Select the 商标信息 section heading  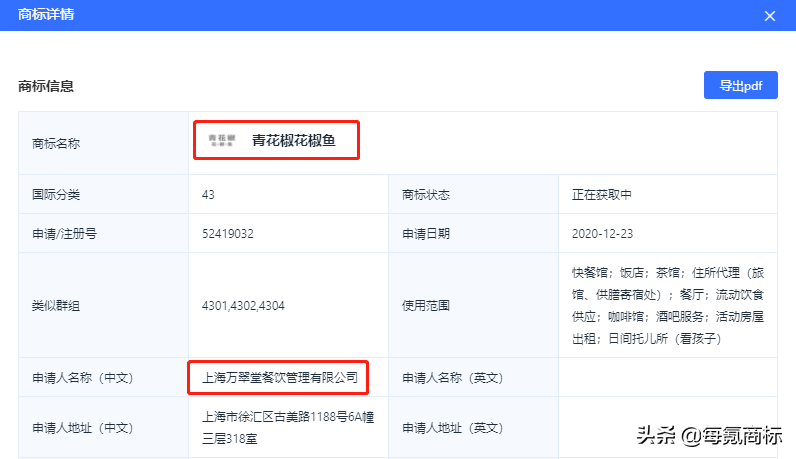46,86
